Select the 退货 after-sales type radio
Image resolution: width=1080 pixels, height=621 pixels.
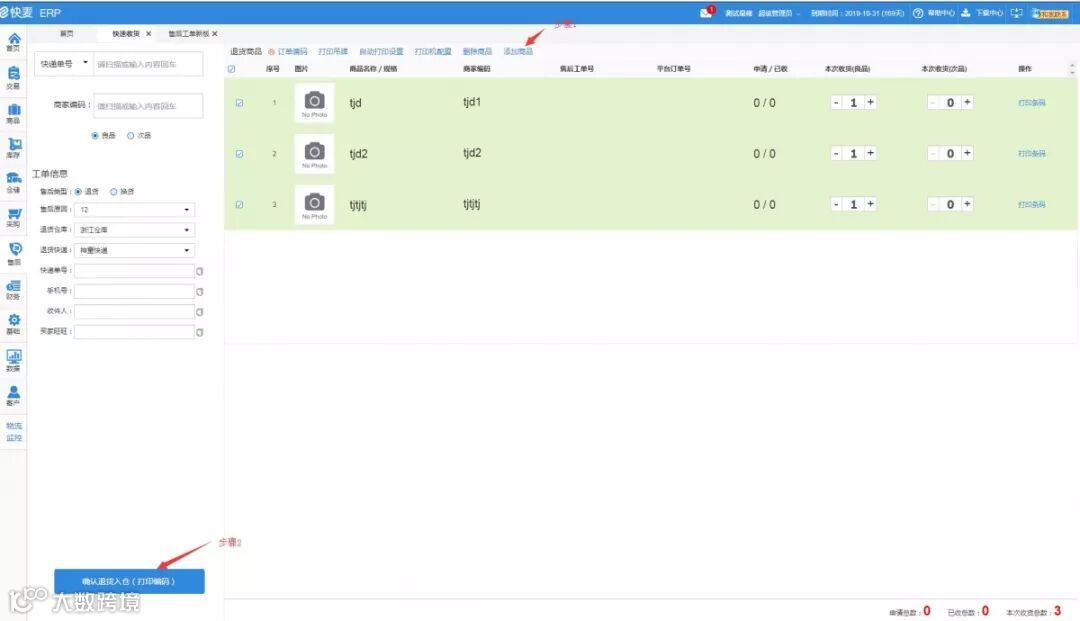pyautogui.click(x=79, y=191)
